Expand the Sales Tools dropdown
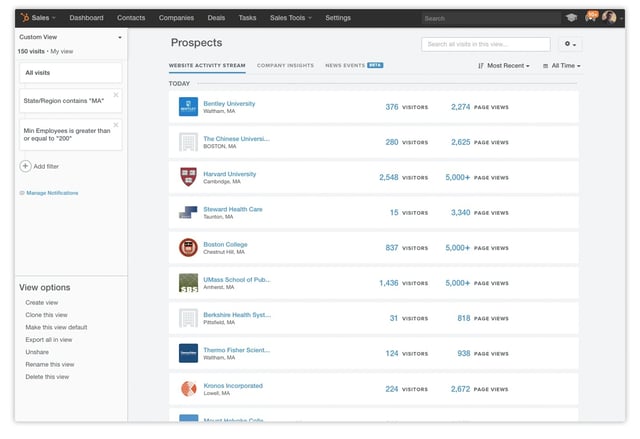 291,18
